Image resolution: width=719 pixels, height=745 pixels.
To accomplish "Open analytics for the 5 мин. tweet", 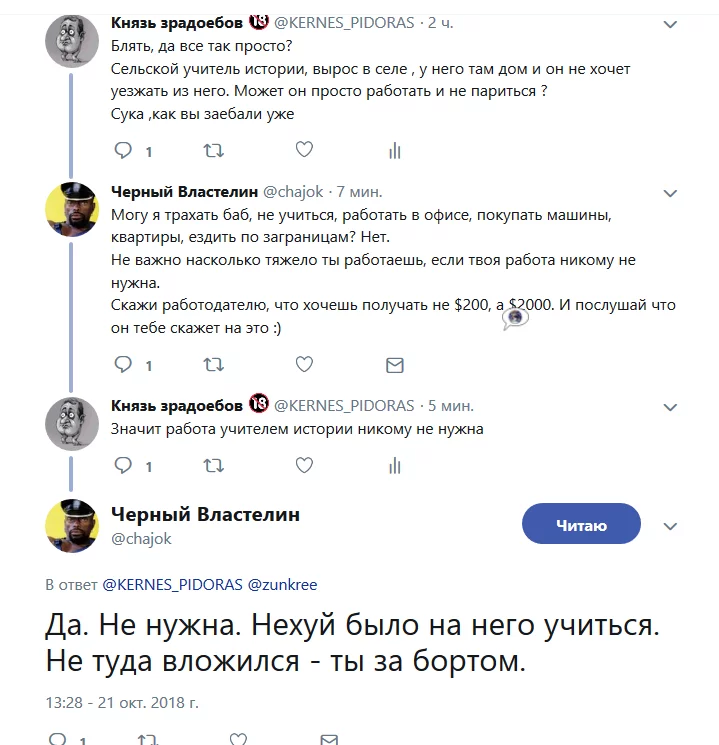I will (x=394, y=465).
